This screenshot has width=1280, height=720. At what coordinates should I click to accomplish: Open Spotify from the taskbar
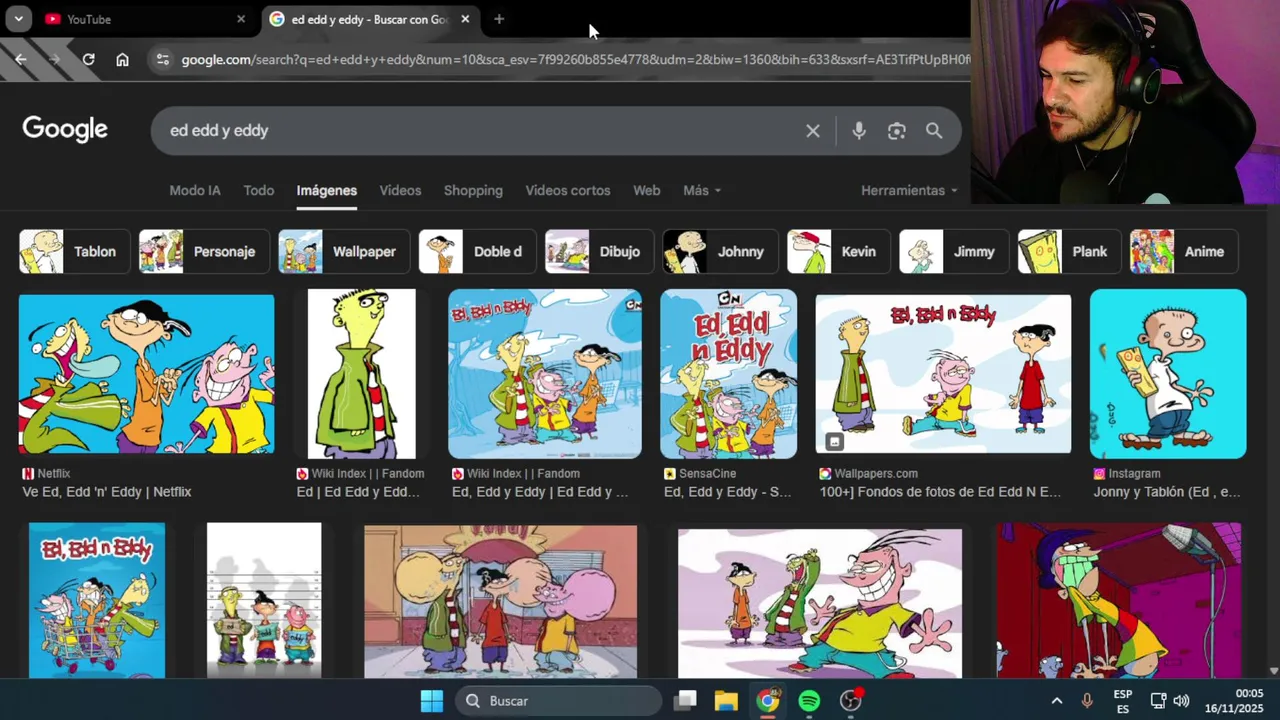[x=810, y=701]
